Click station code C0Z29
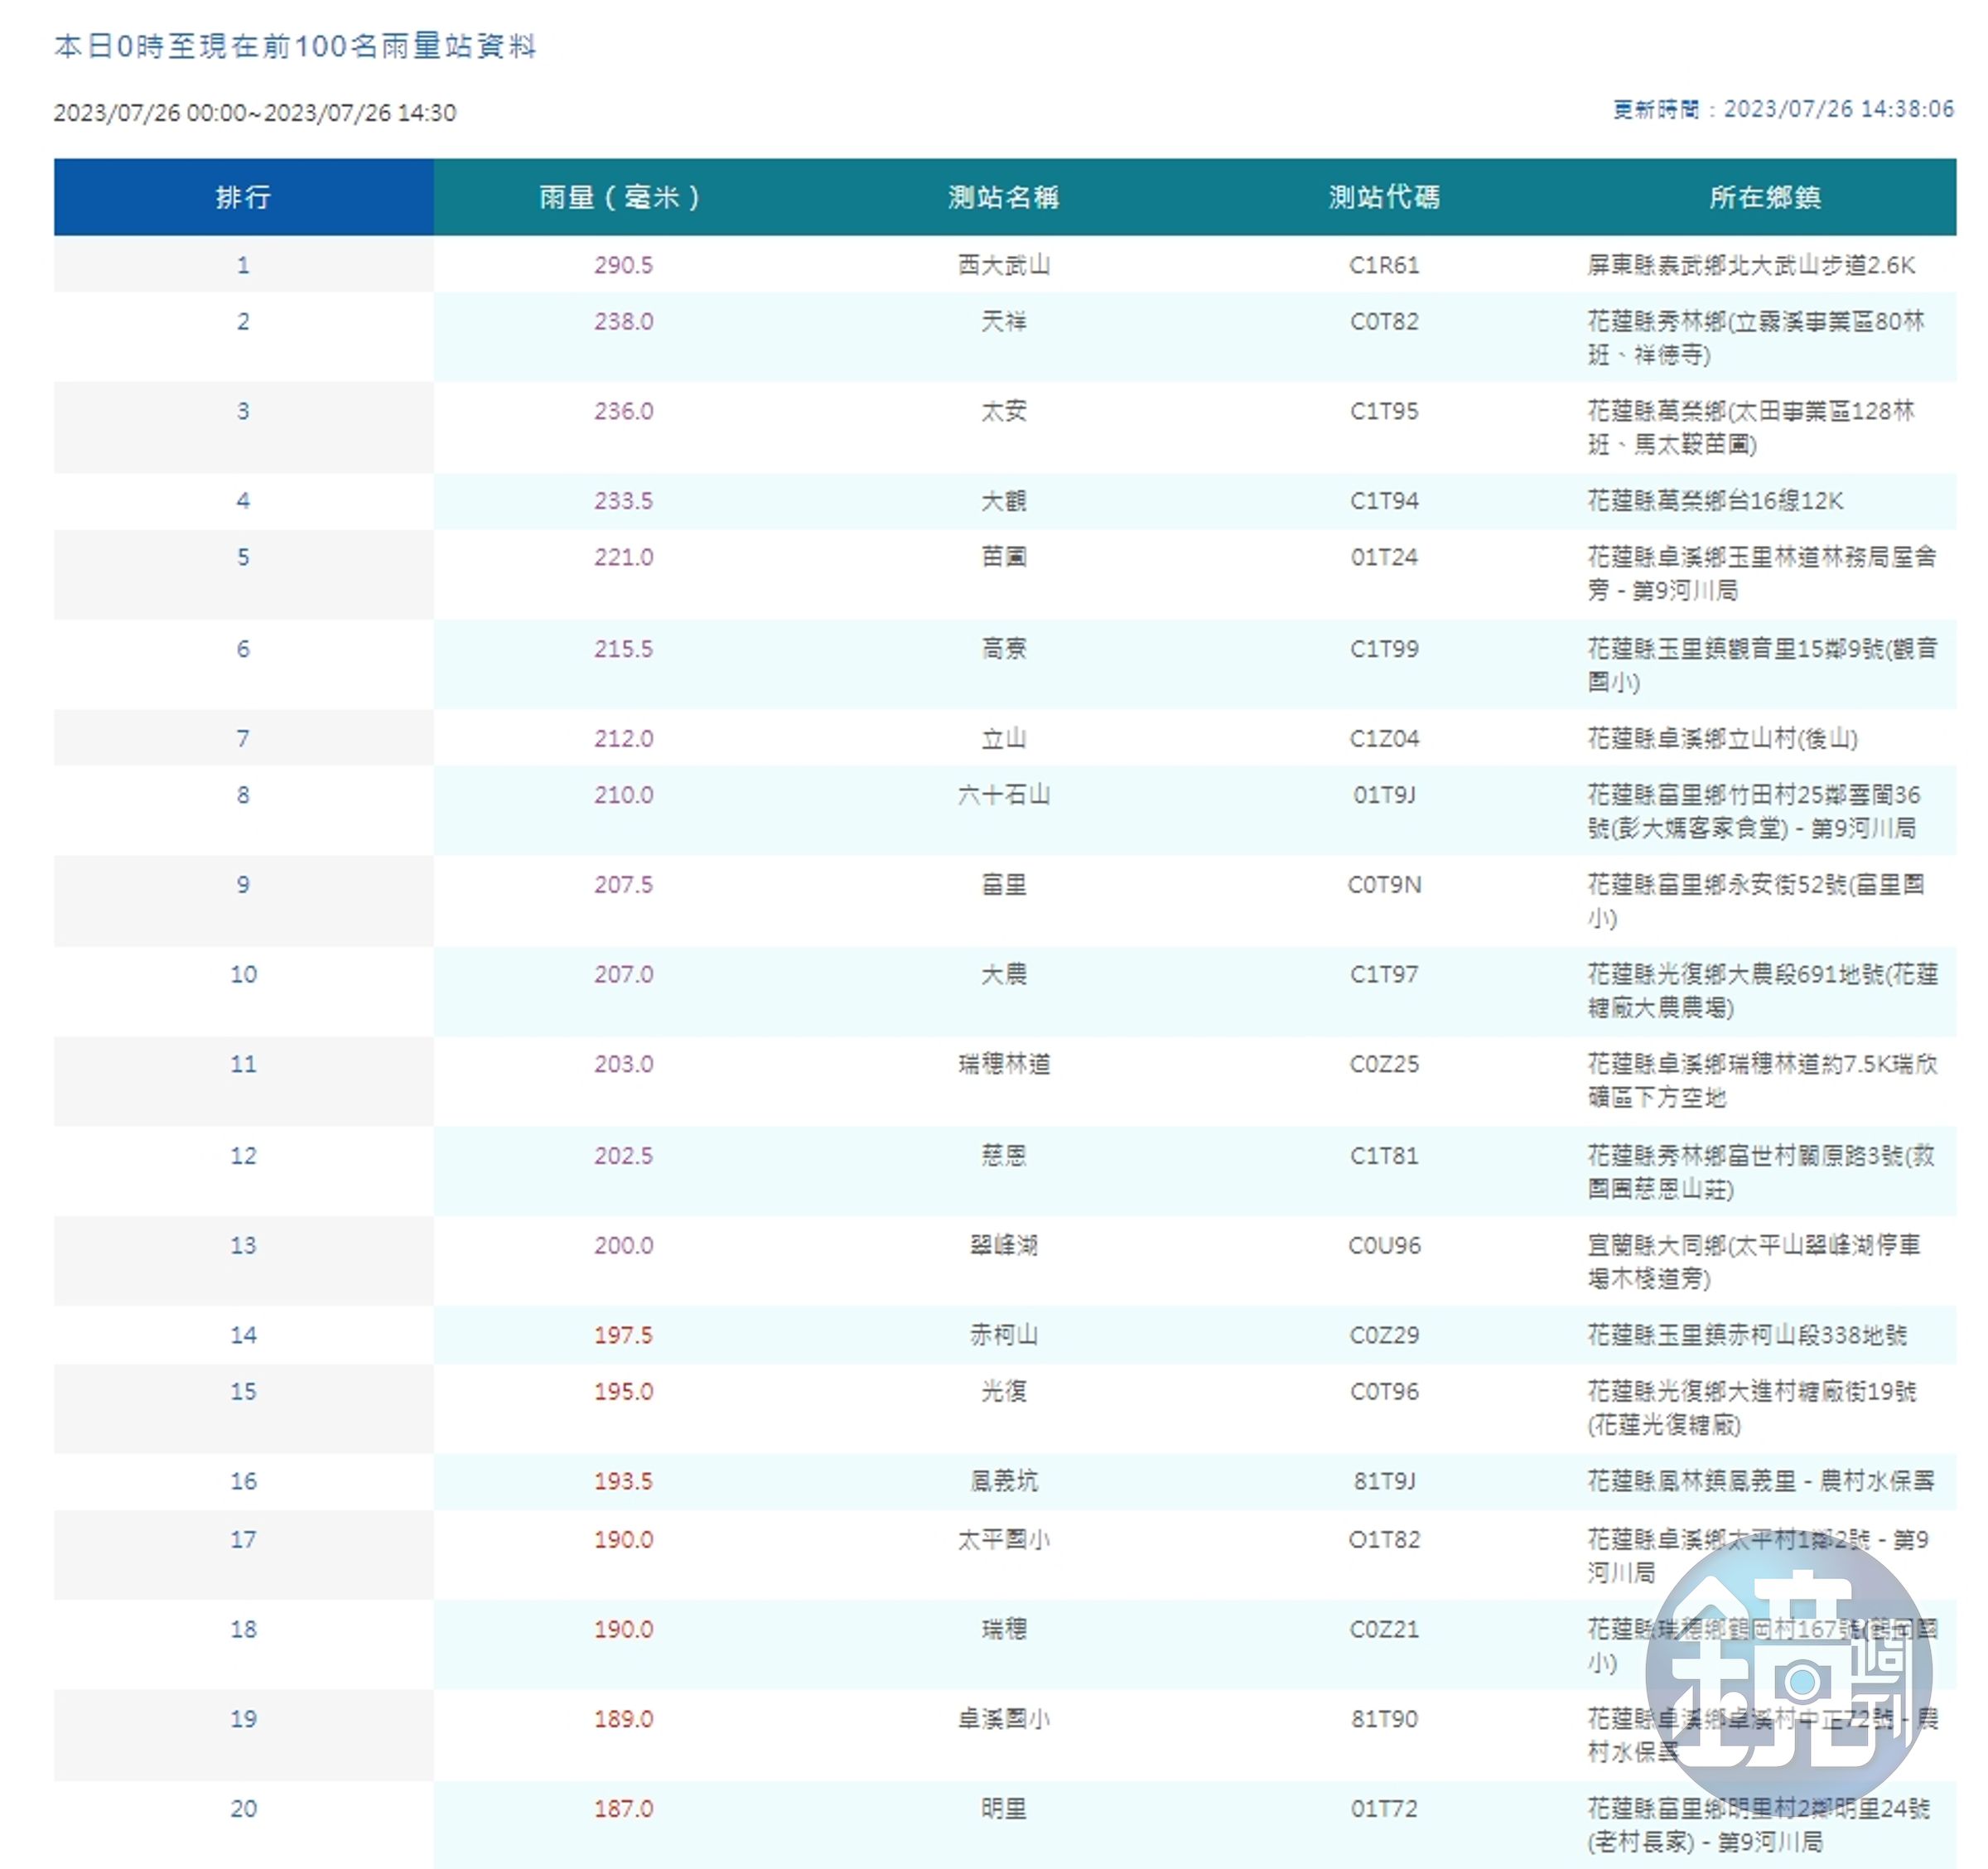Screen dimensions: 1988x1869 point(1384,1335)
